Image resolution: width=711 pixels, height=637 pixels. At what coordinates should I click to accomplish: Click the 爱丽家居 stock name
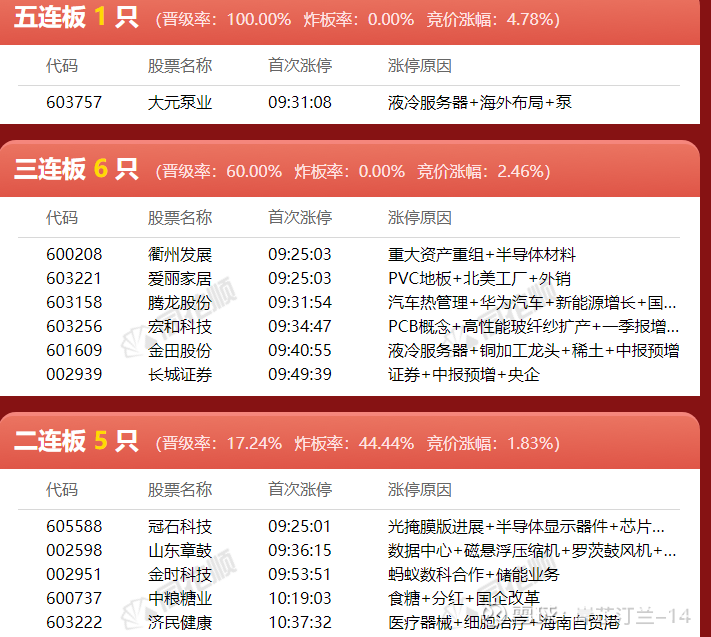[x=180, y=278]
